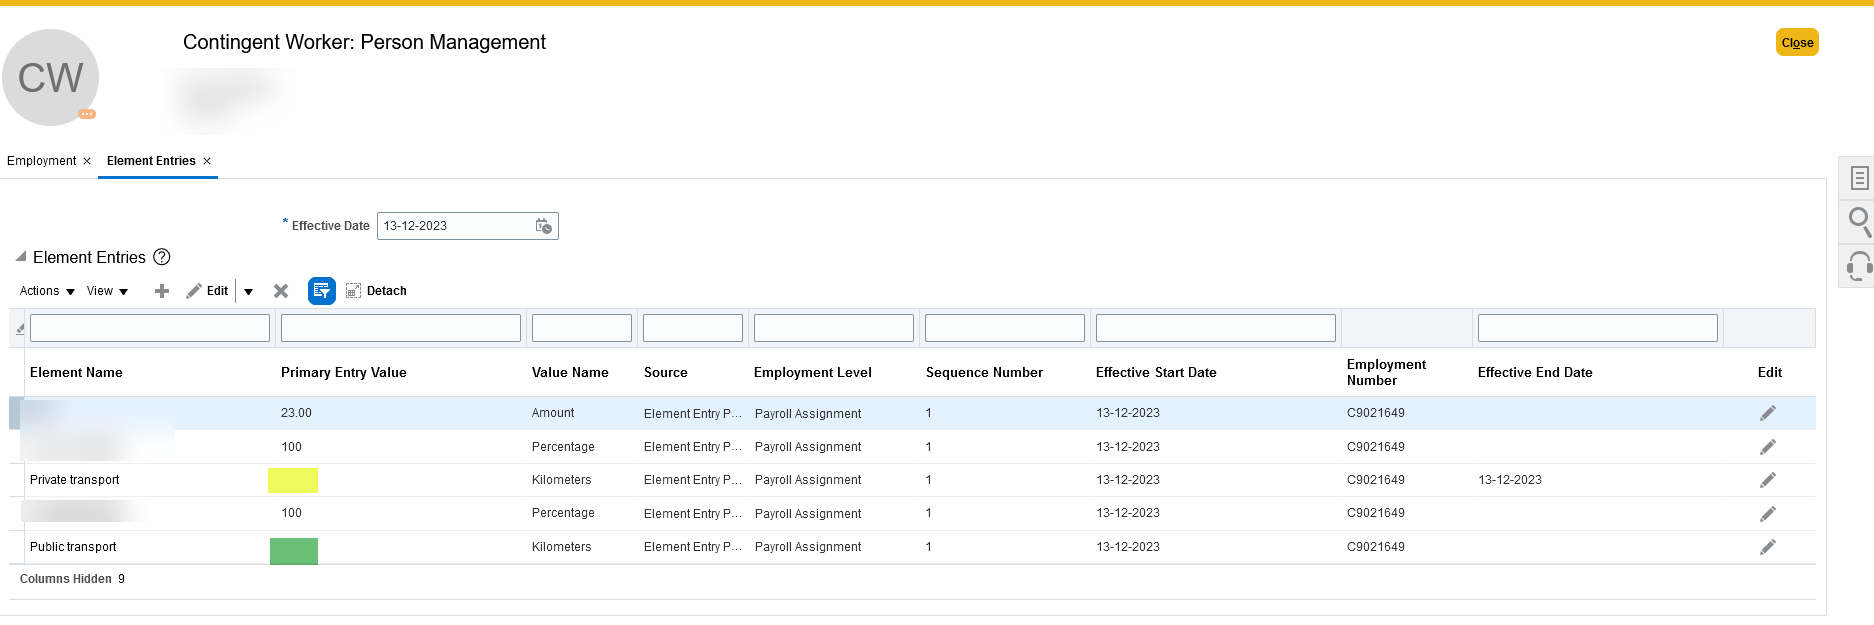
Task: Click the Employment Level filter field
Action: click(834, 328)
